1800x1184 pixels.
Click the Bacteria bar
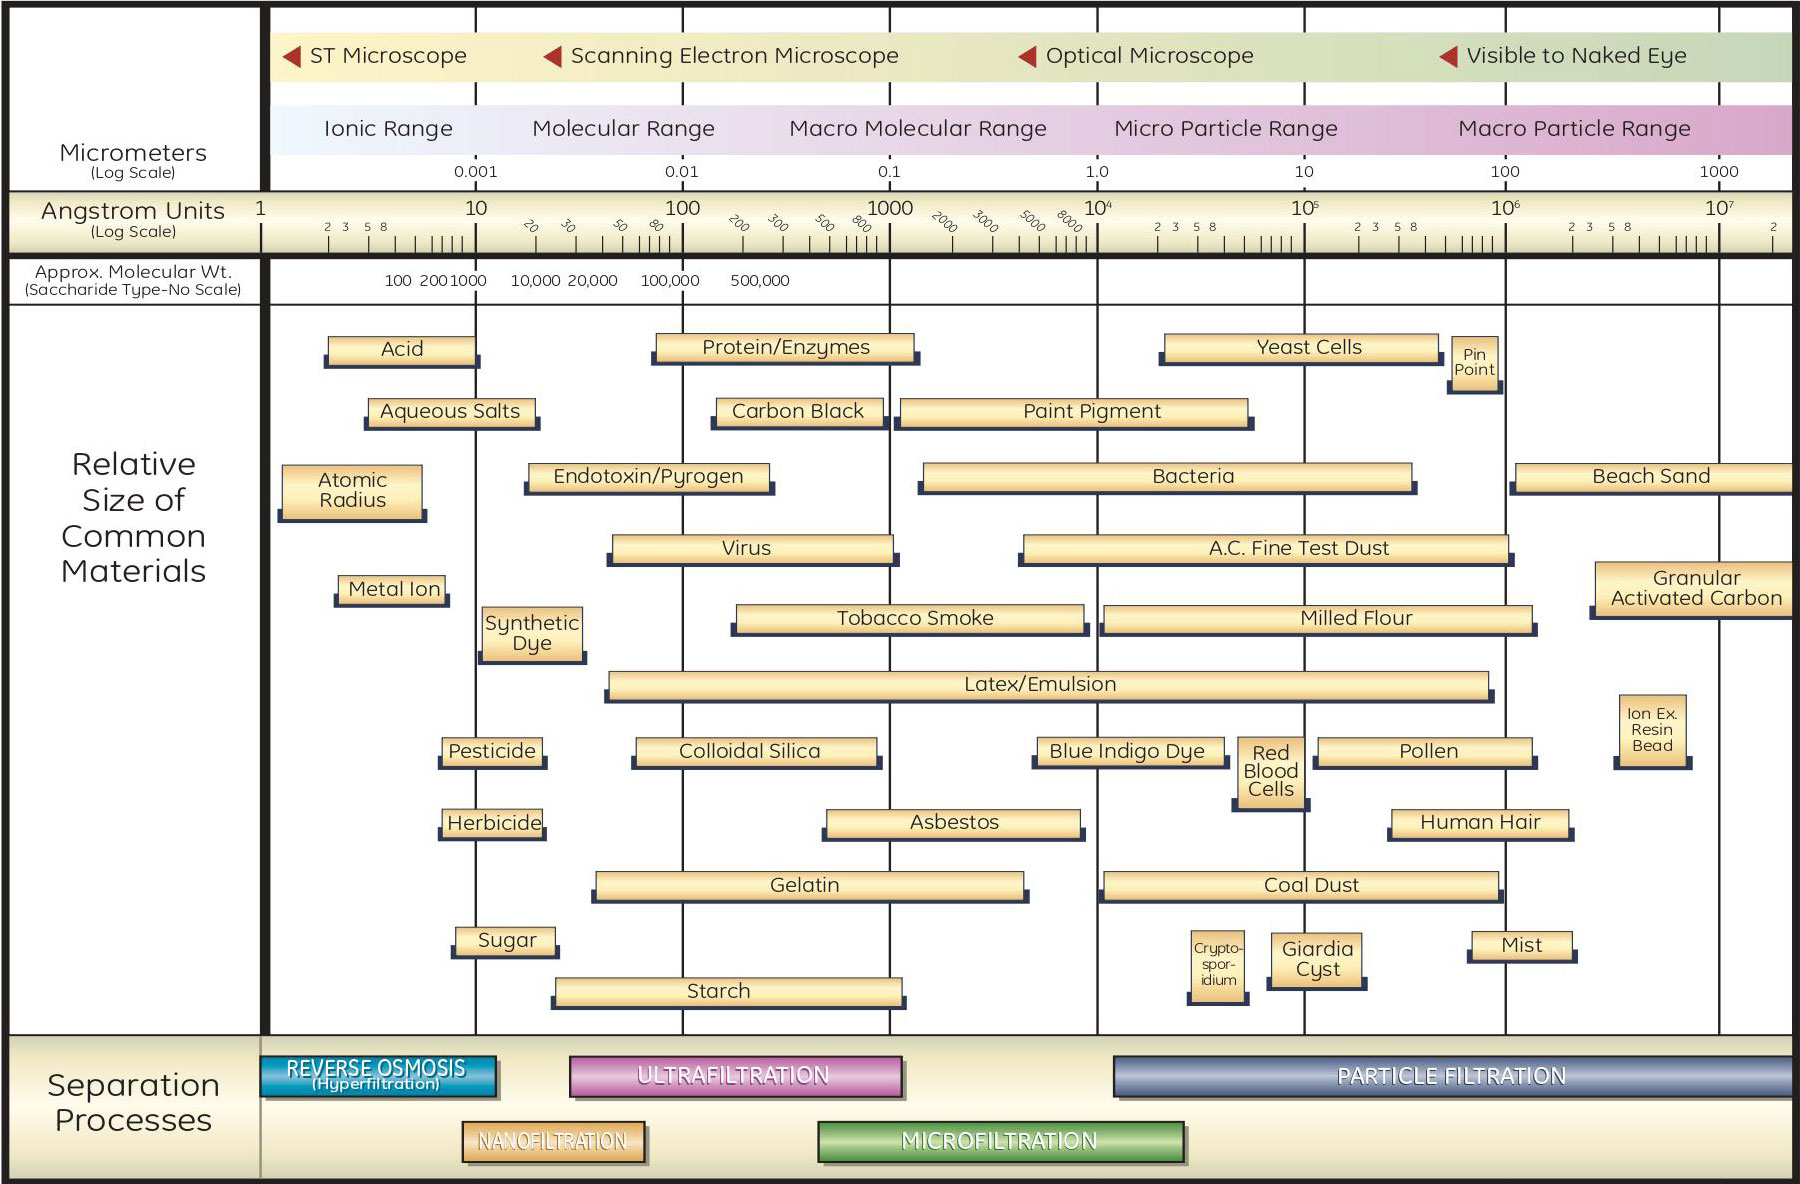1167,477
